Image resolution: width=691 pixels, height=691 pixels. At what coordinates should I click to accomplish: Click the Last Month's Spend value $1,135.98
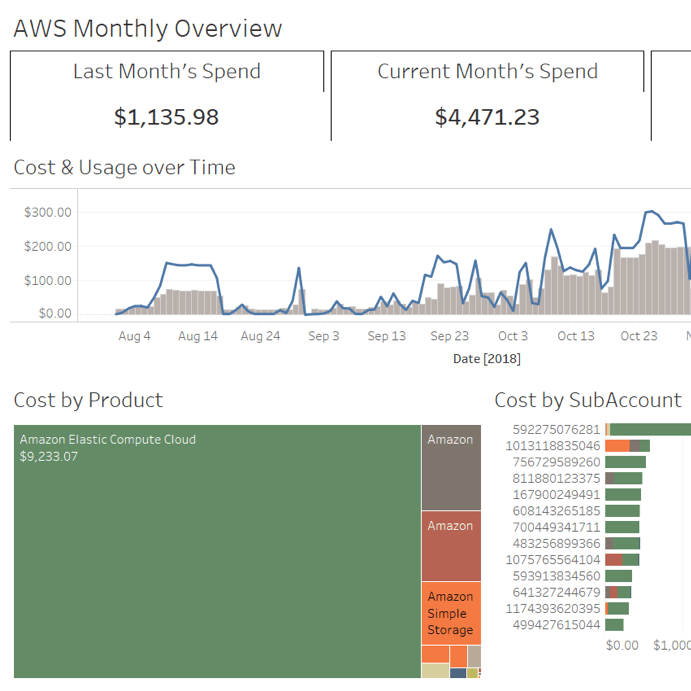(166, 117)
